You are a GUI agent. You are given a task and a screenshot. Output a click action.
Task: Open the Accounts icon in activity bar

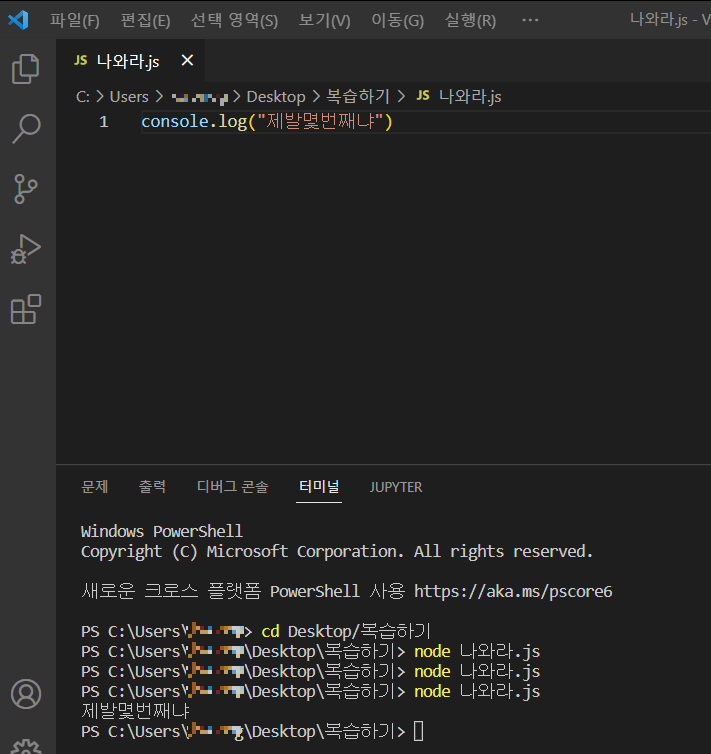[x=26, y=694]
